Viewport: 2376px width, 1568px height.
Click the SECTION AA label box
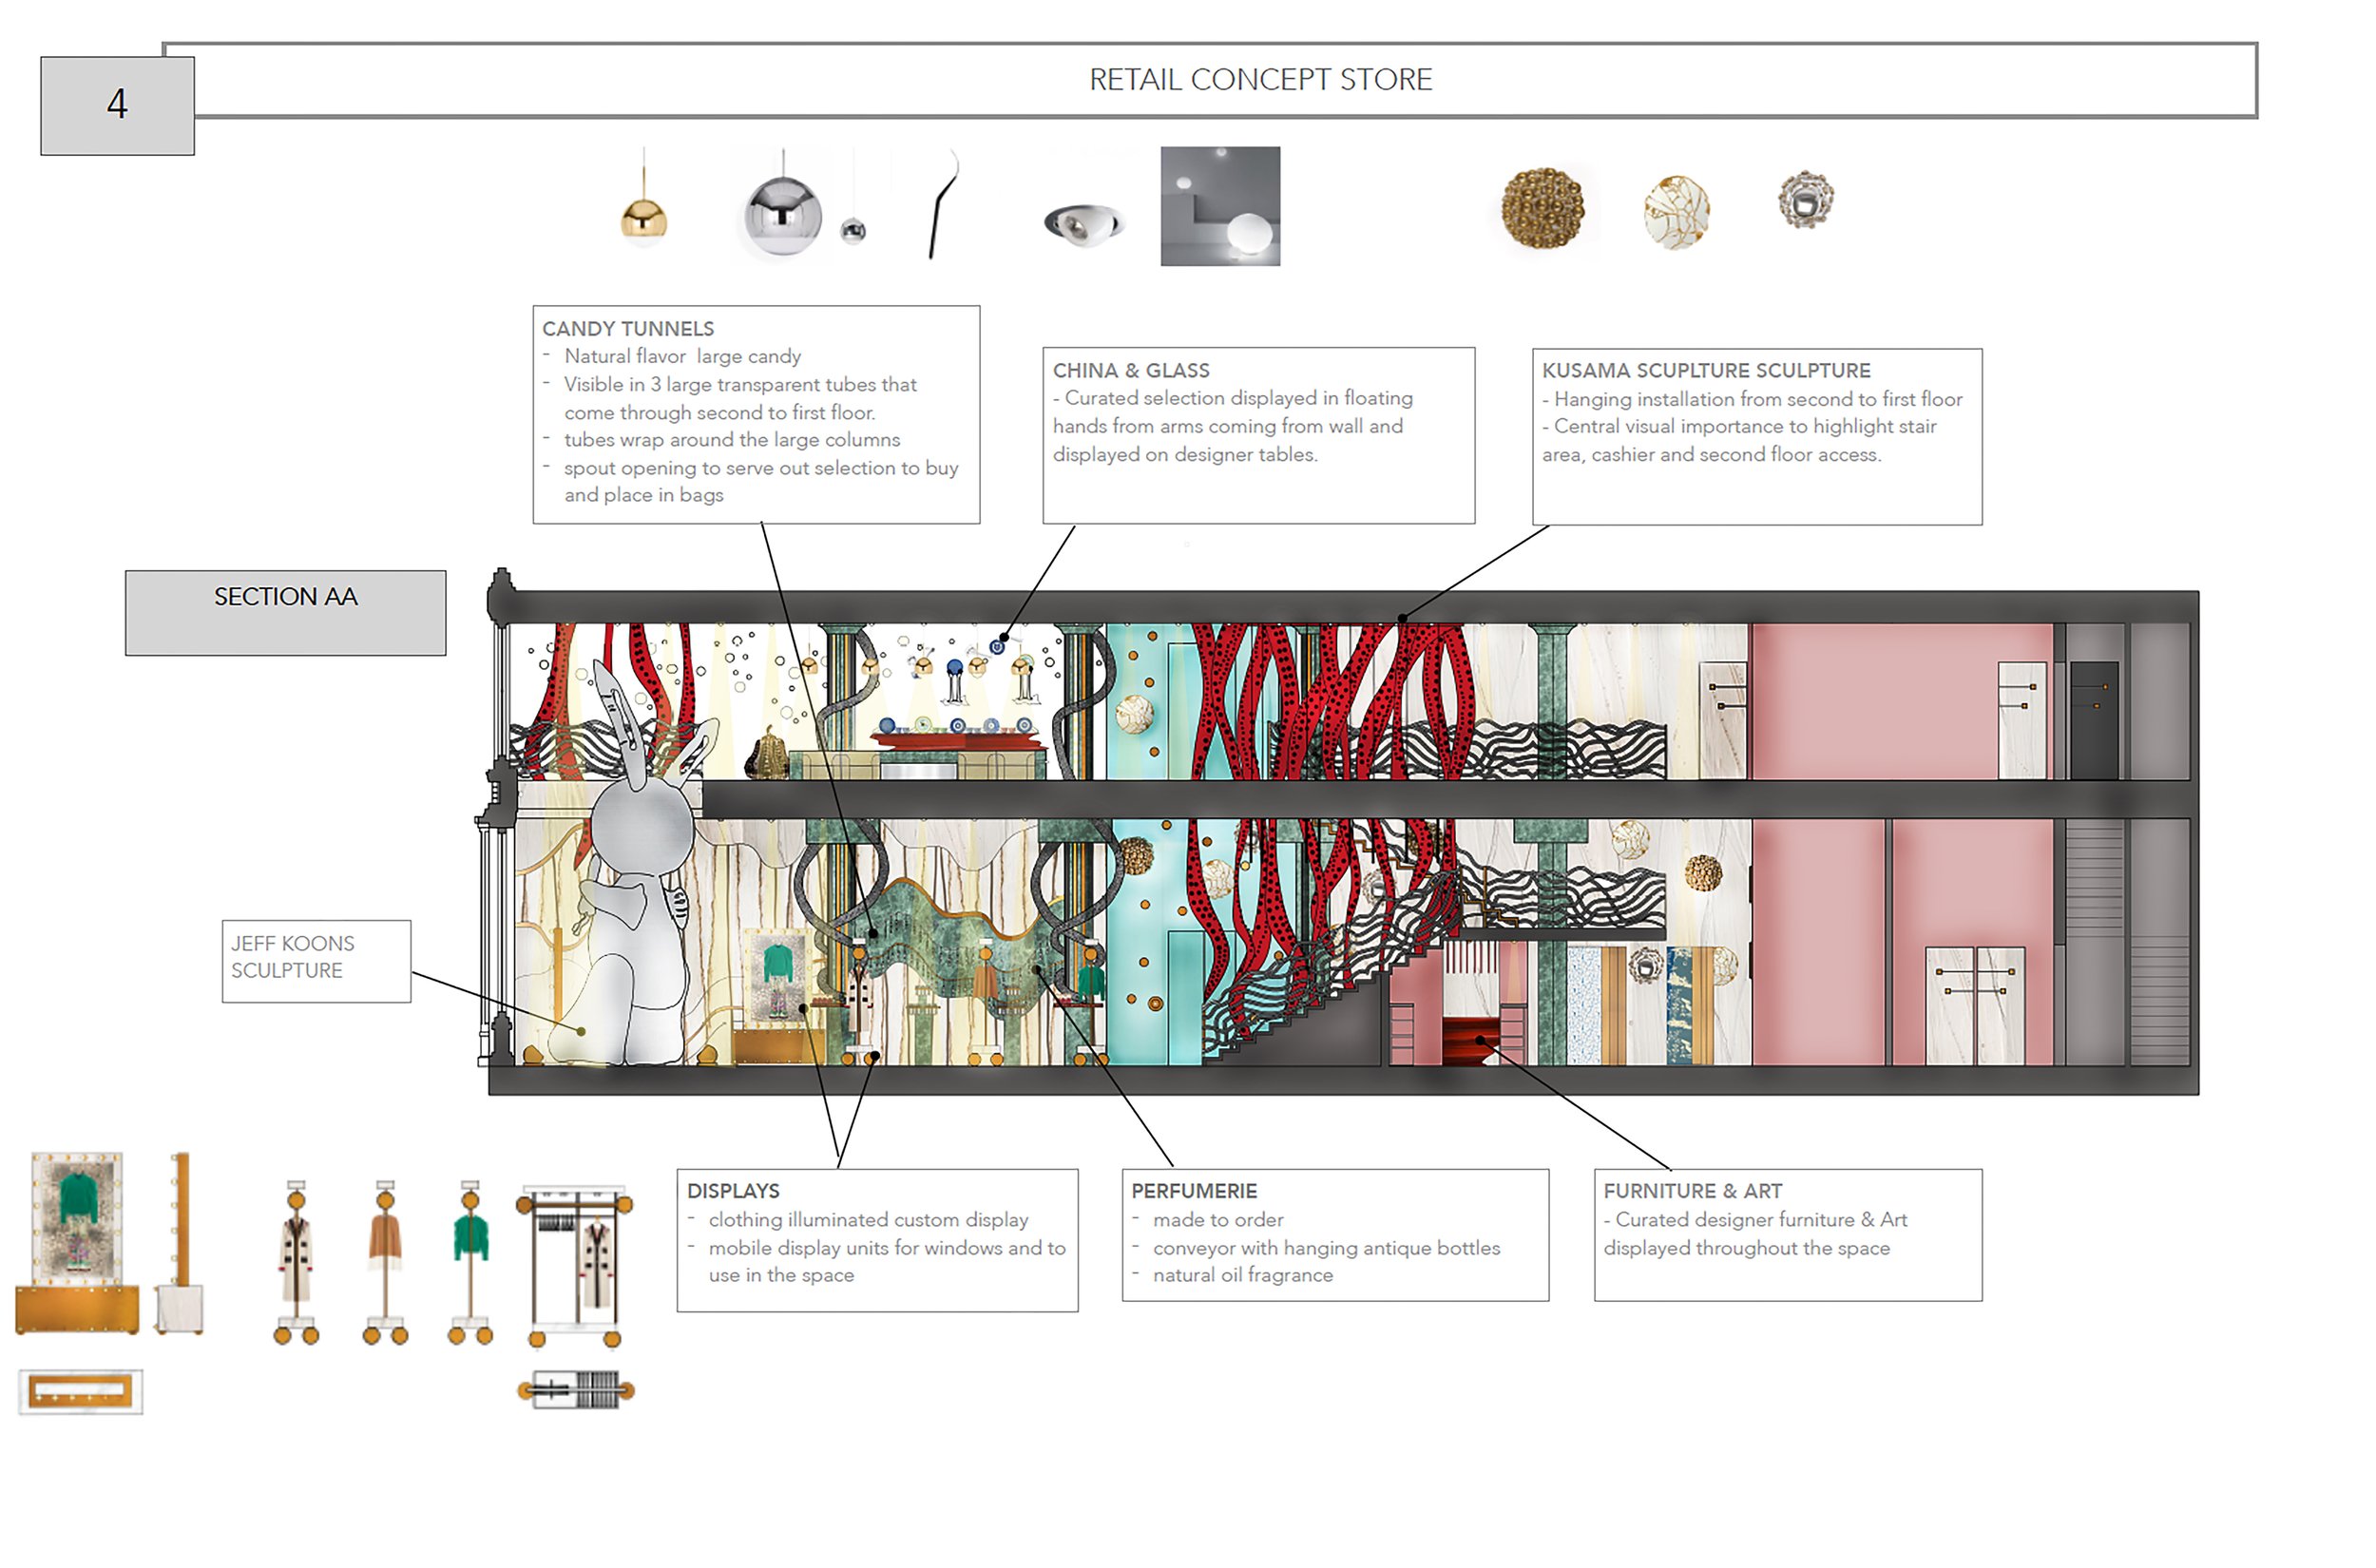click(x=285, y=612)
